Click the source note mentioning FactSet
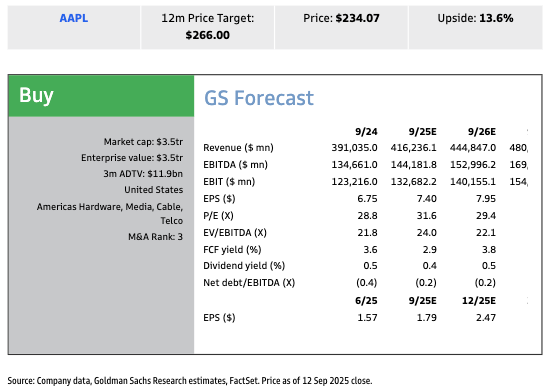This screenshot has width=549, height=392. (189, 381)
